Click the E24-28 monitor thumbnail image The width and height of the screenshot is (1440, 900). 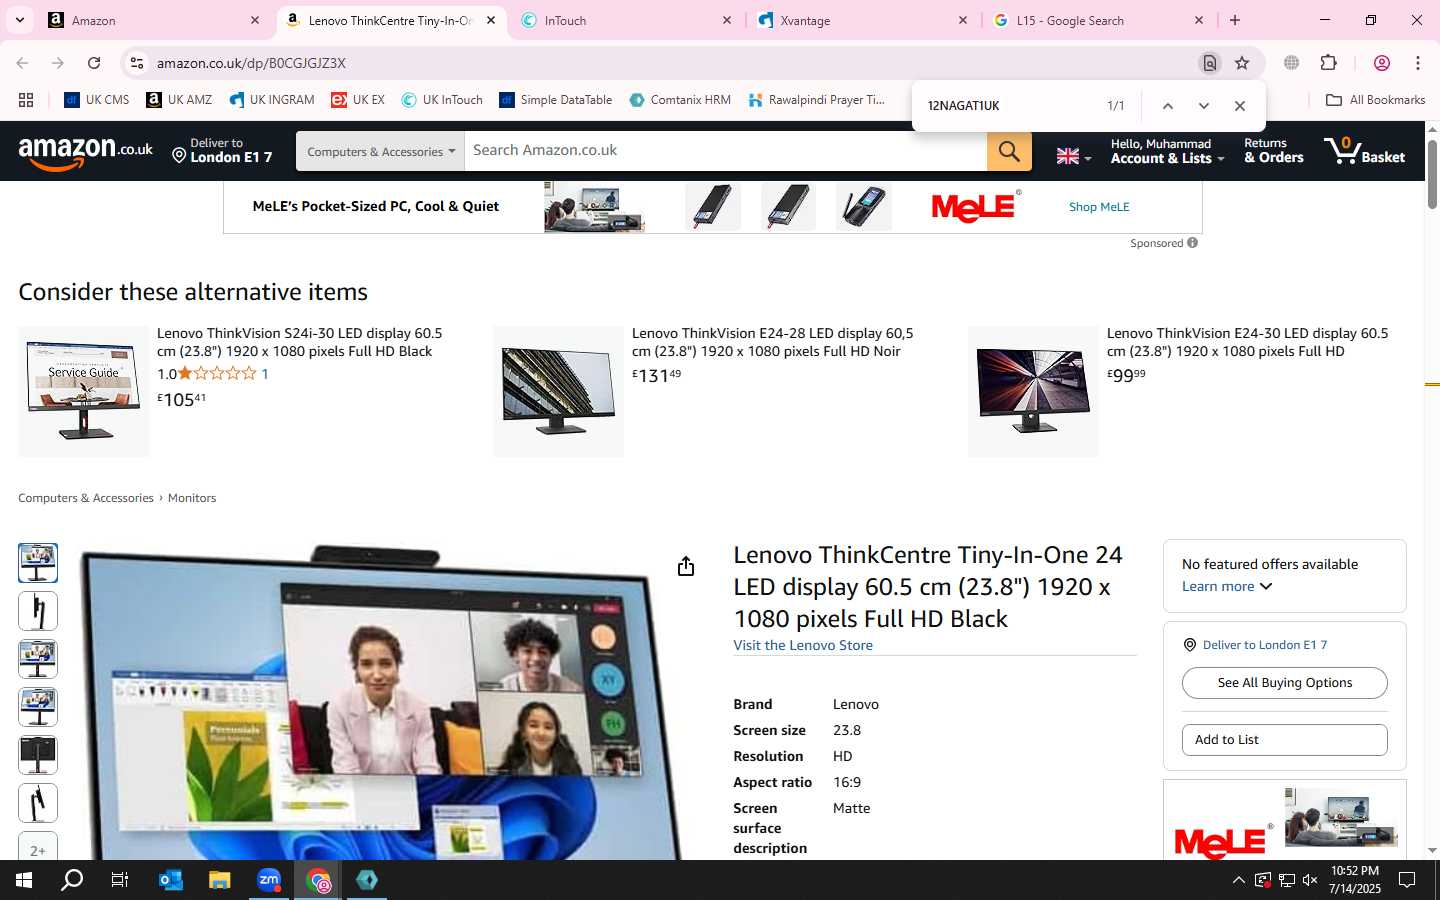click(558, 391)
